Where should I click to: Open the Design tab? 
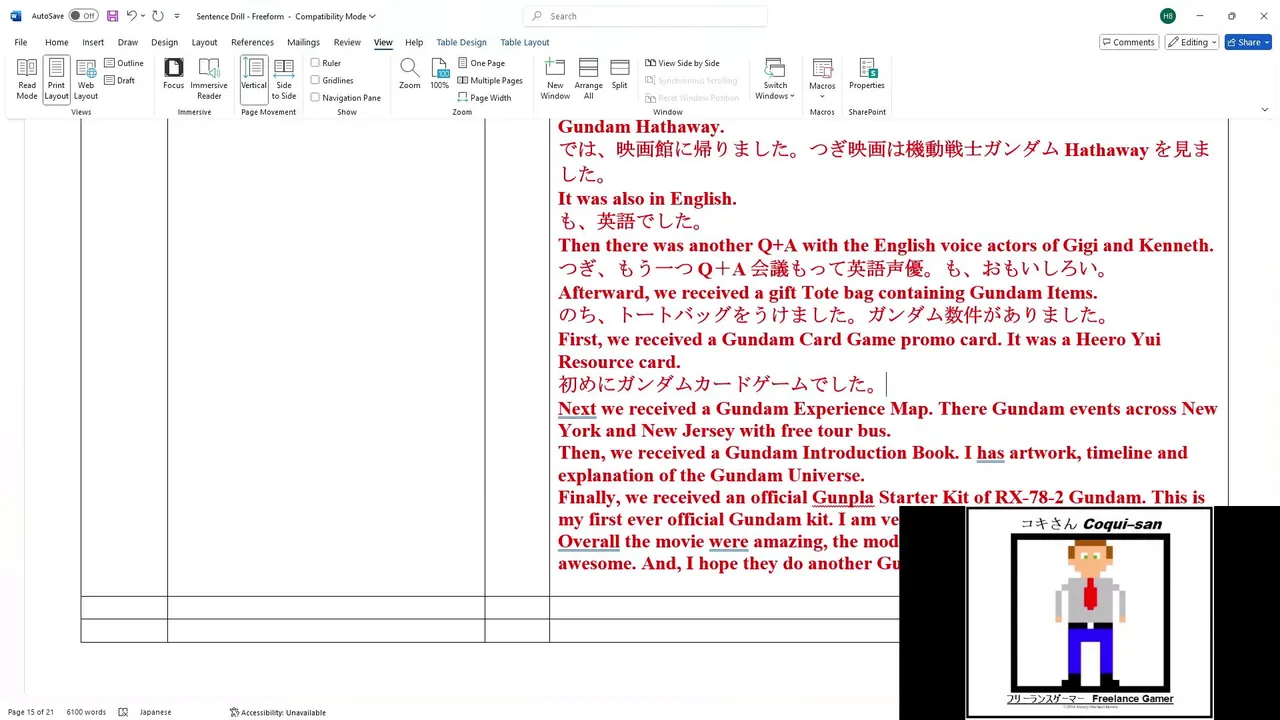164,42
